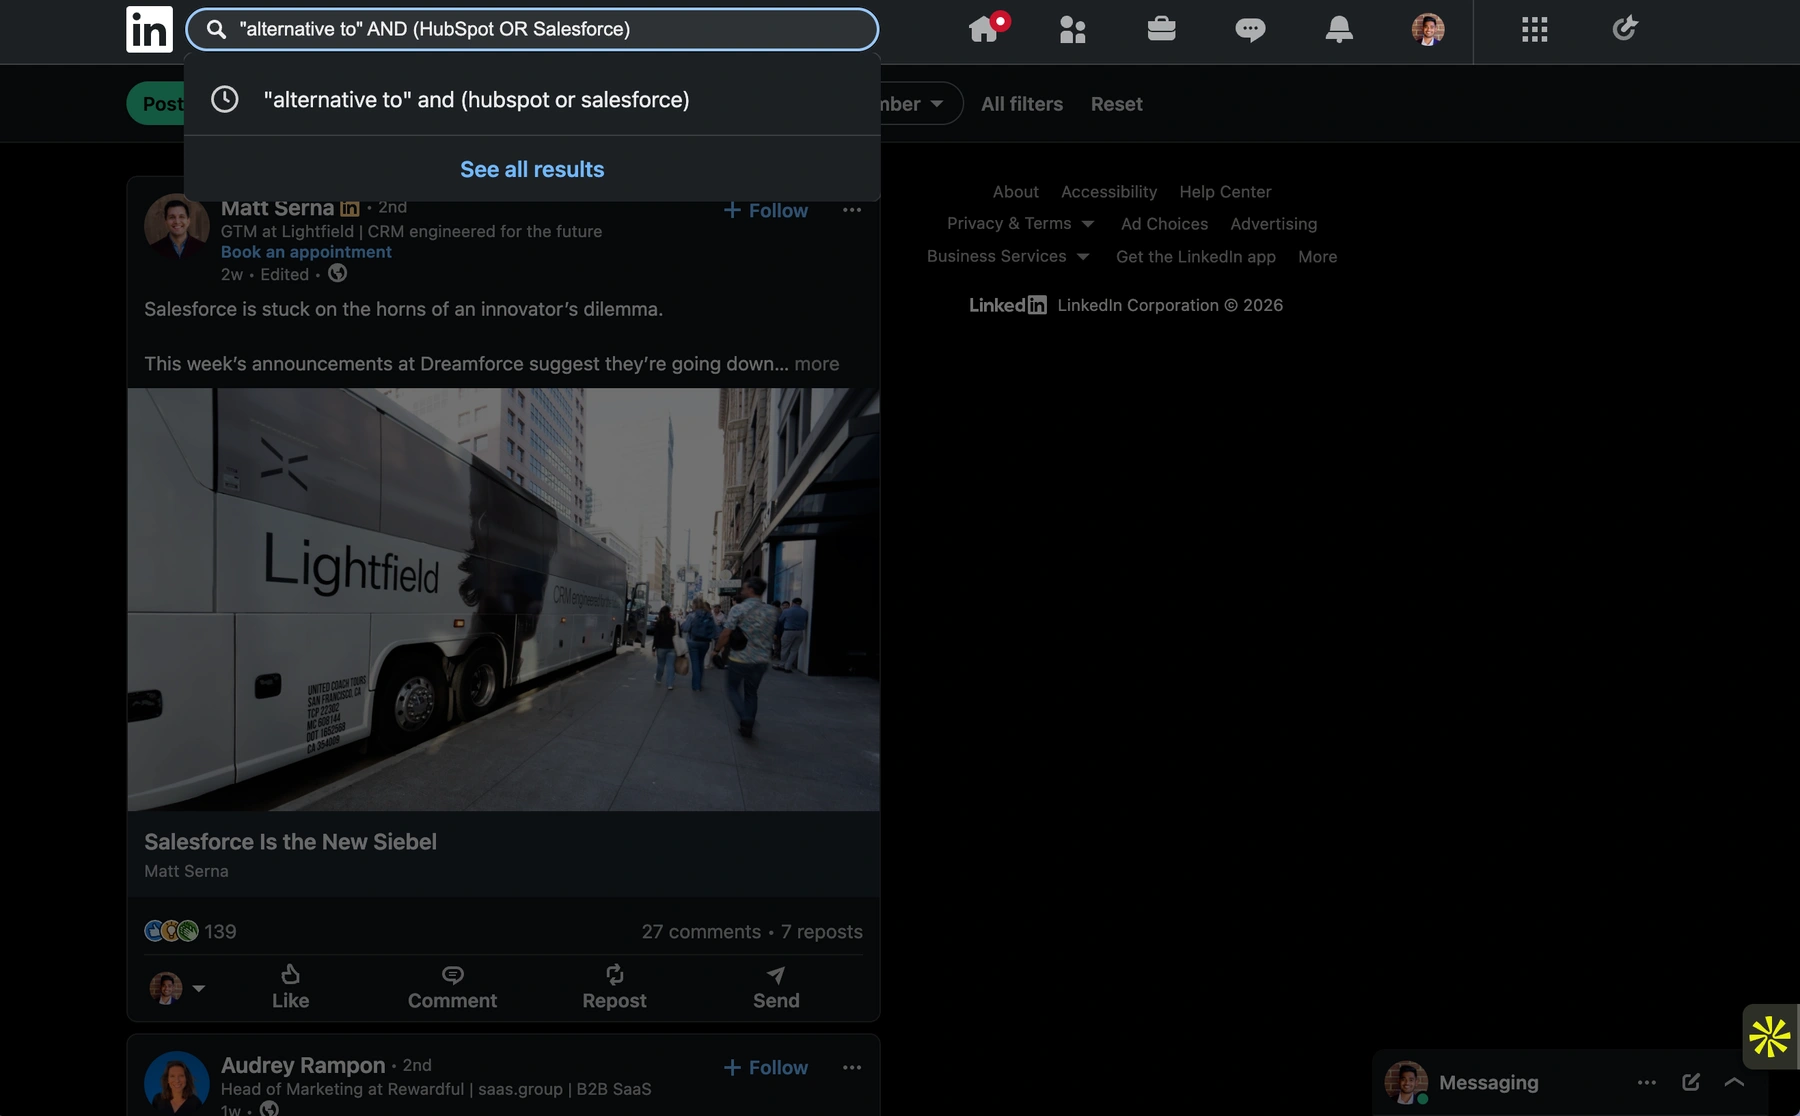Screen dimensions: 1800x1116
Task: Comment on Matt Serna's post
Action: tap(452, 987)
